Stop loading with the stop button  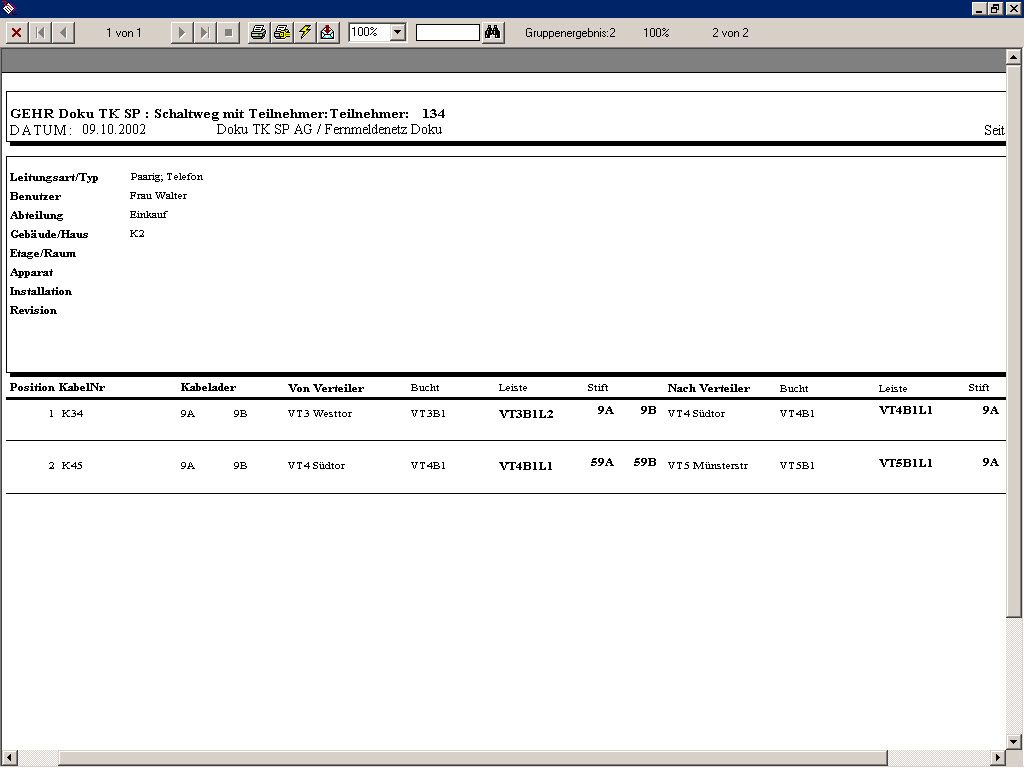(x=229, y=33)
